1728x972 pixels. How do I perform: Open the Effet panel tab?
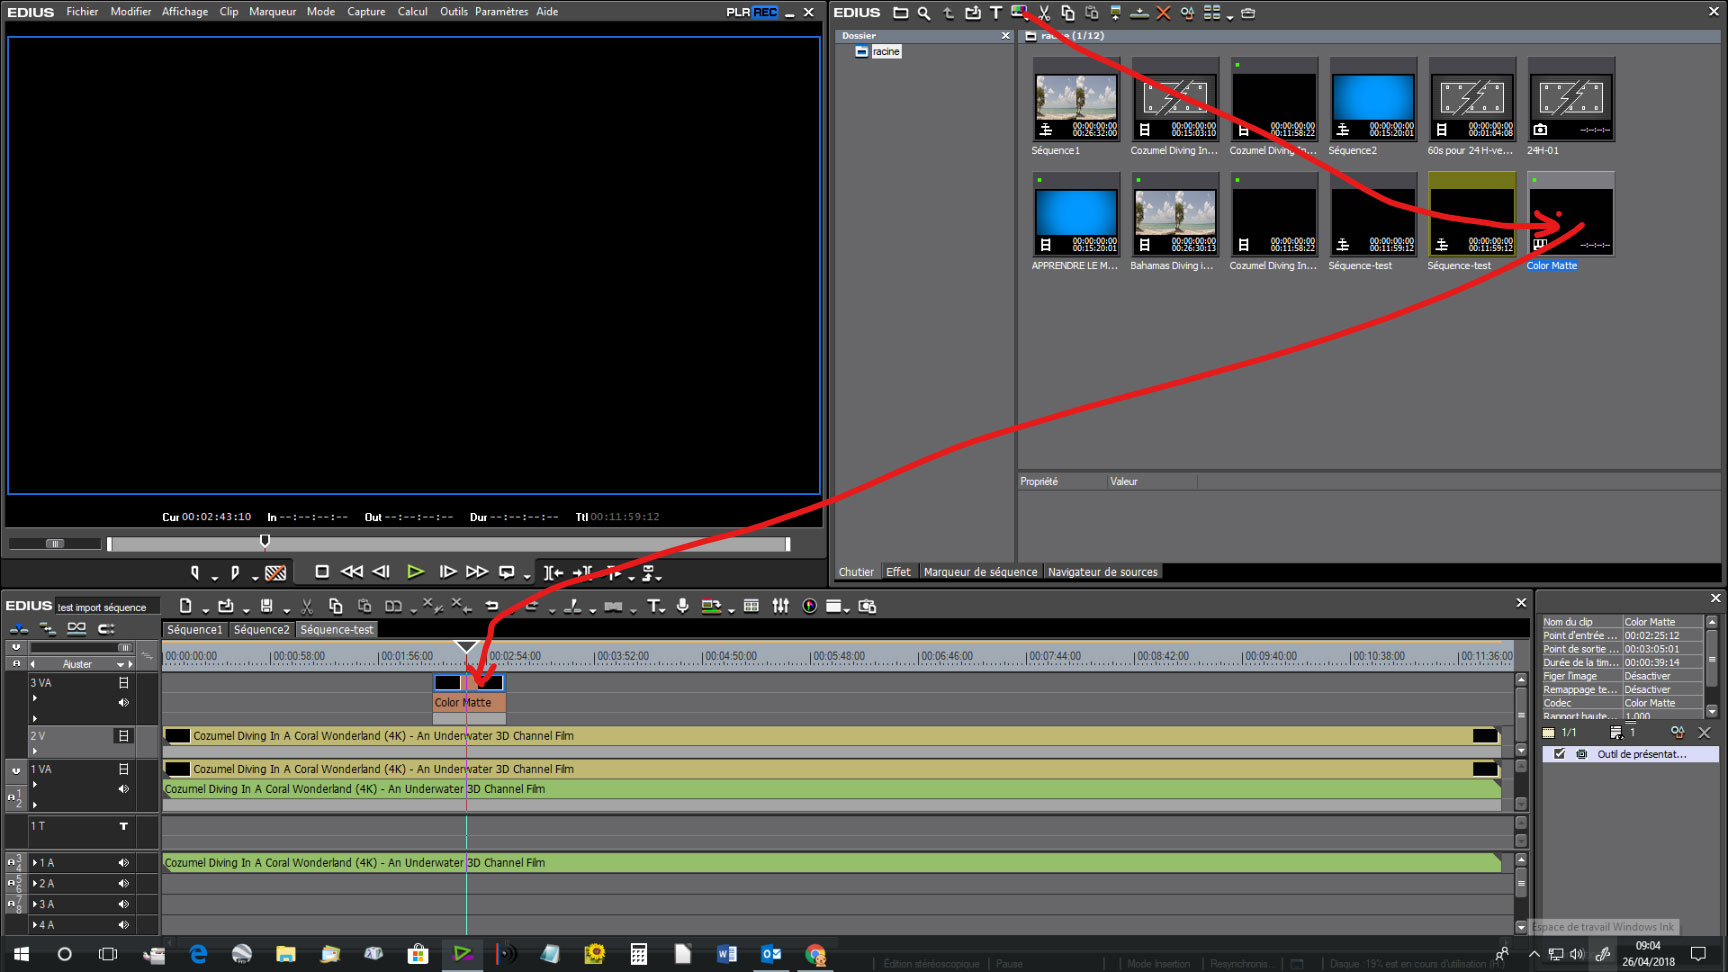click(x=898, y=572)
